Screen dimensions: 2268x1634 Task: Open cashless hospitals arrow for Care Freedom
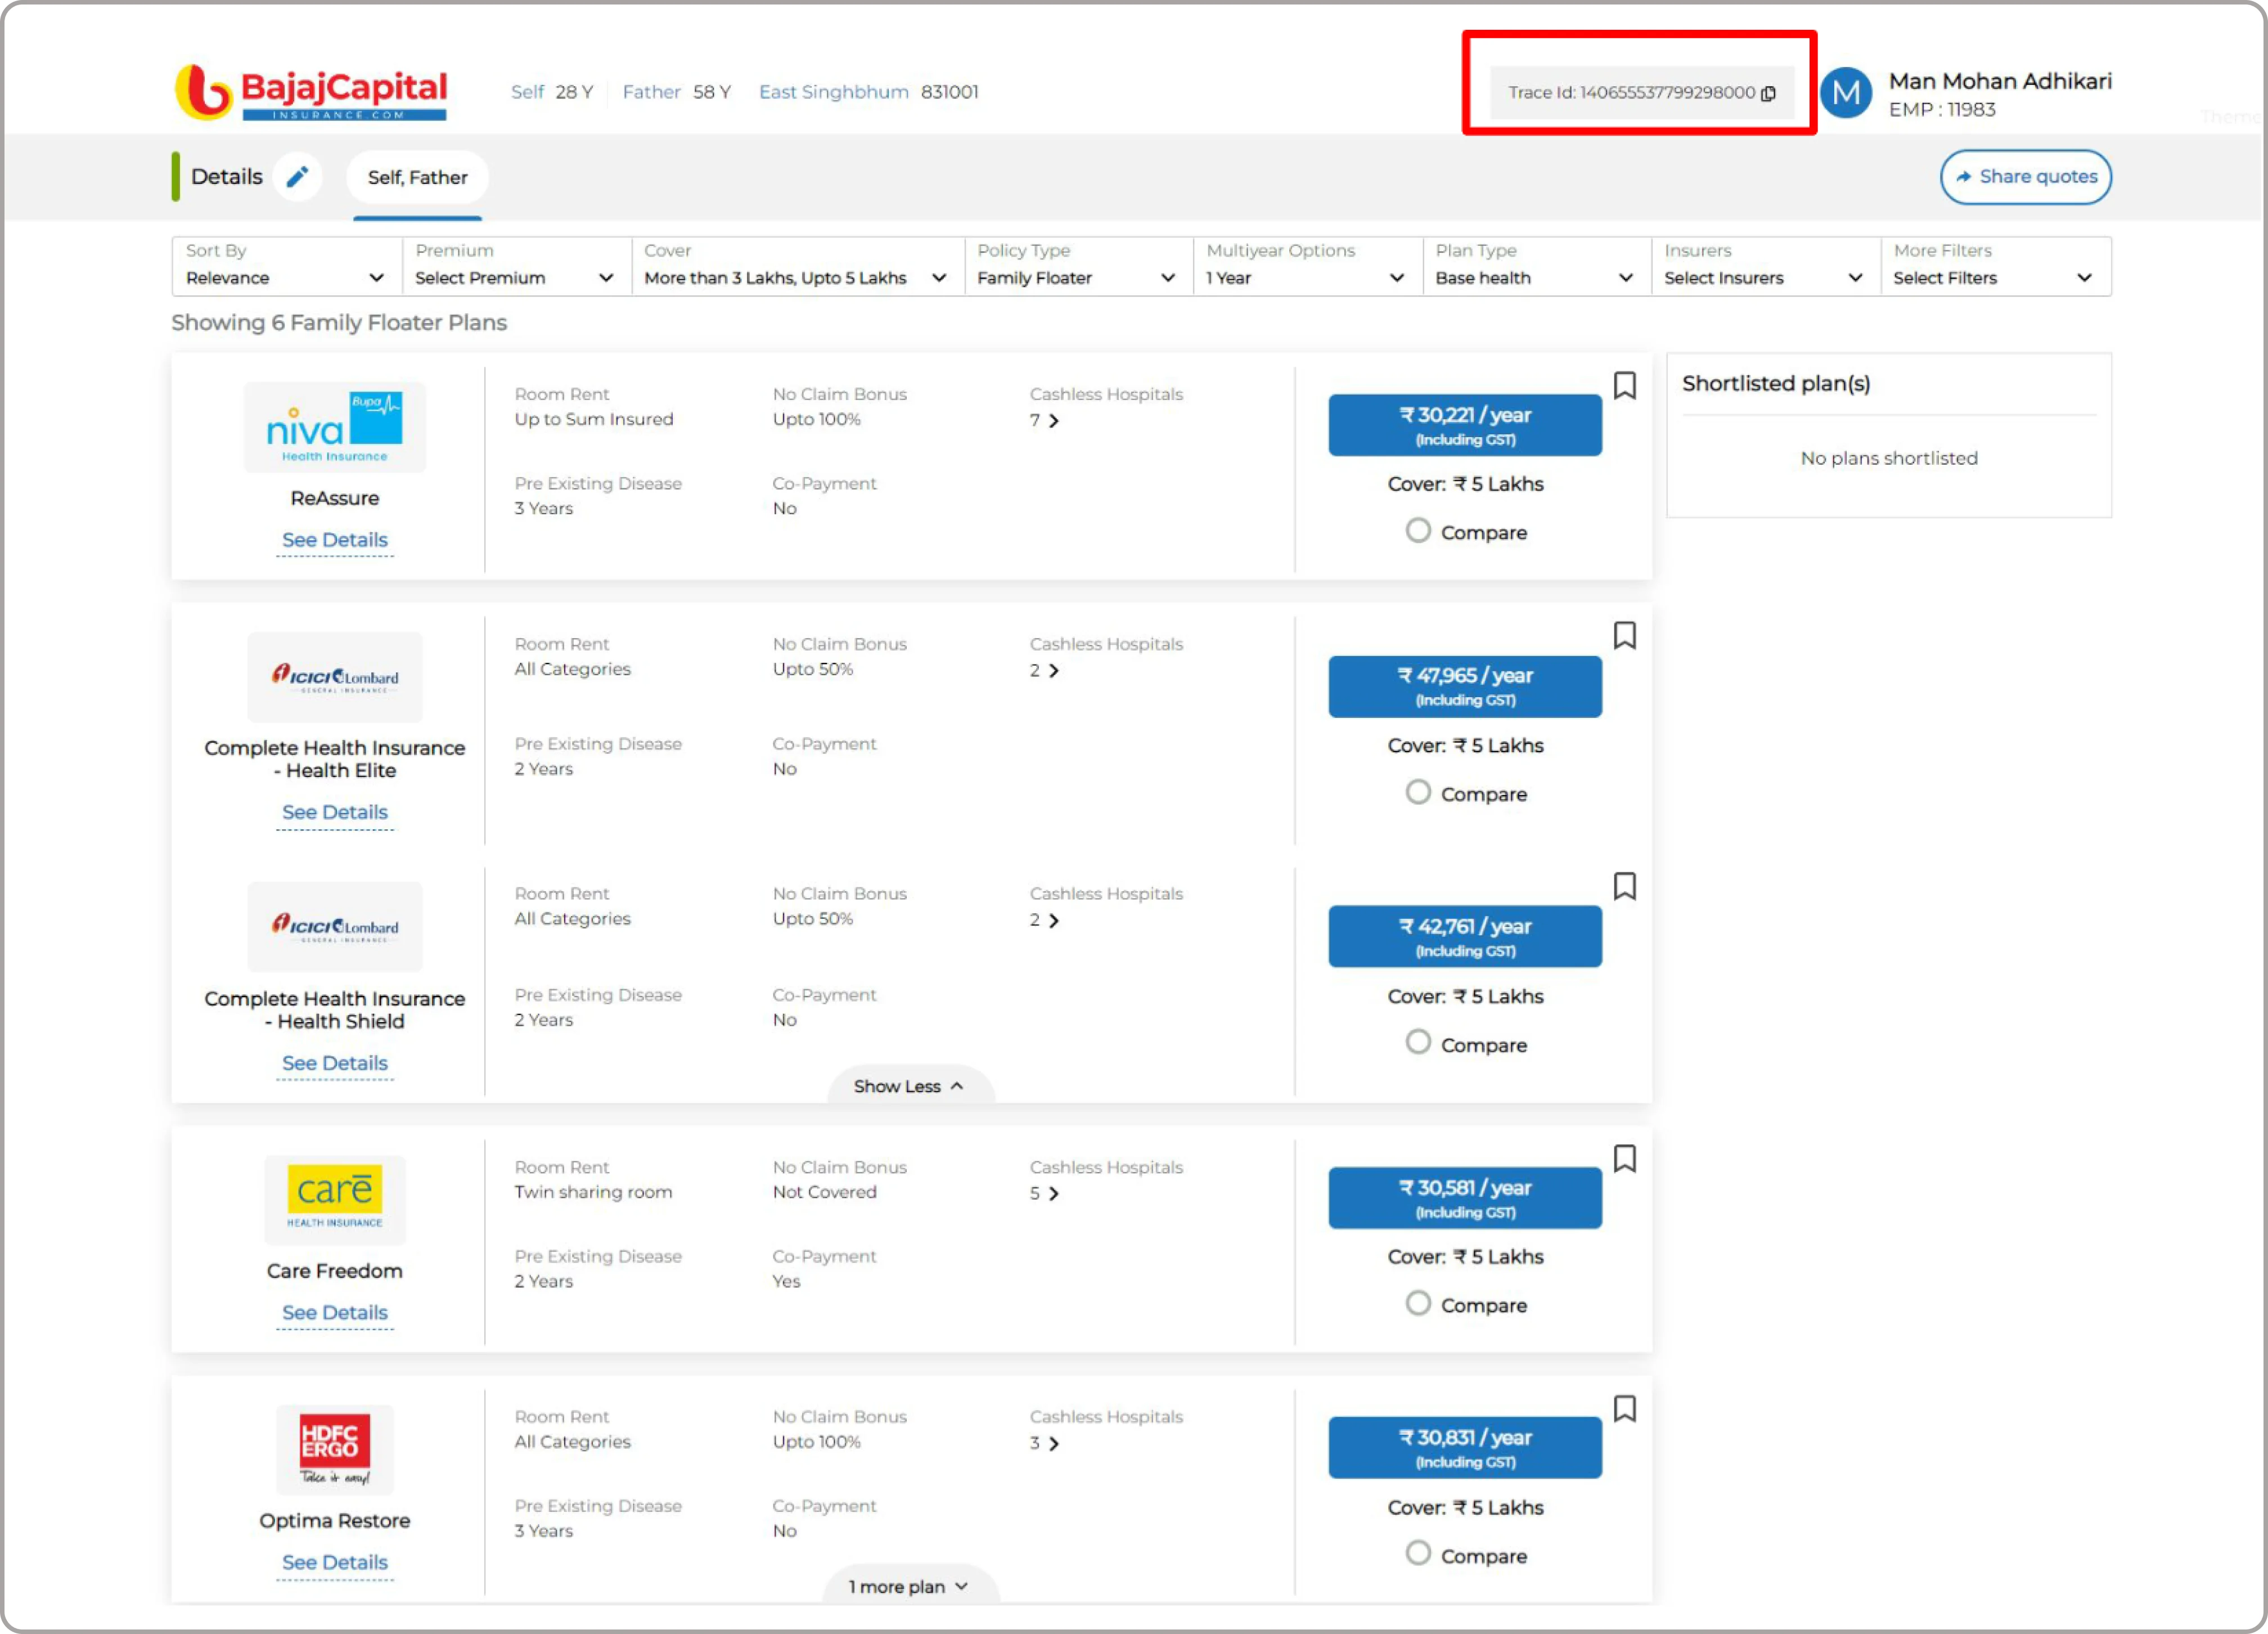[x=1054, y=1194]
